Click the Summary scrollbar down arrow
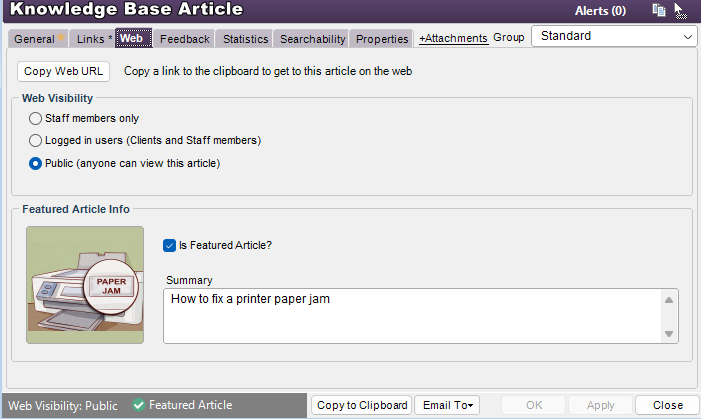Image resolution: width=701 pixels, height=419 pixels. pos(669,334)
